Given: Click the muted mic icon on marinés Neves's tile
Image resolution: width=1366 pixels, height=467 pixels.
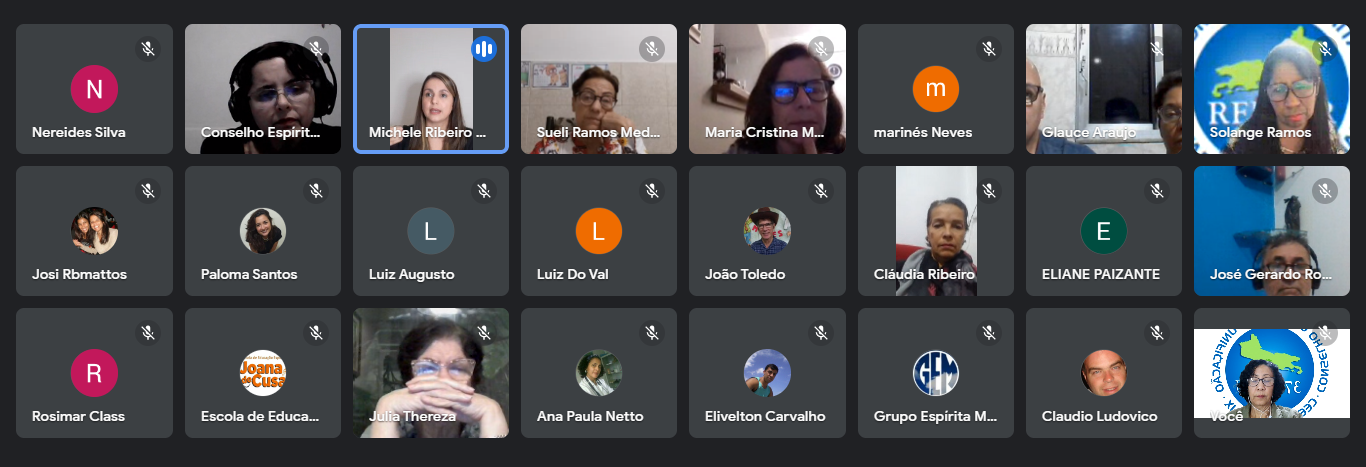Looking at the screenshot, I should [989, 48].
